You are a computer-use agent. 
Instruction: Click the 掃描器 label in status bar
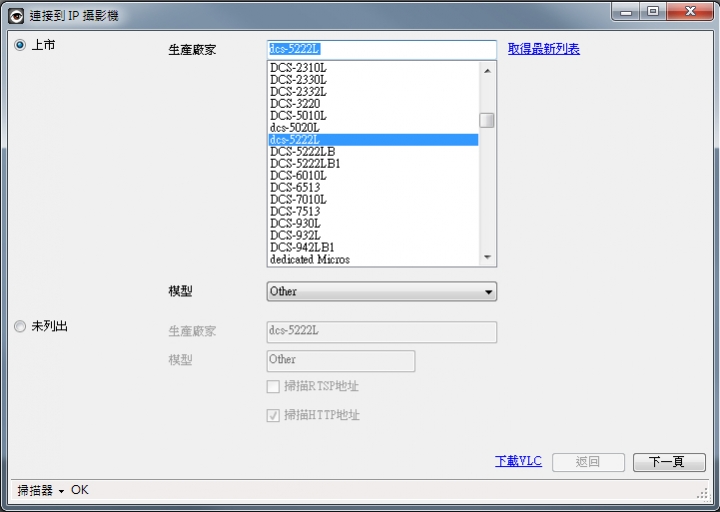(x=35, y=490)
